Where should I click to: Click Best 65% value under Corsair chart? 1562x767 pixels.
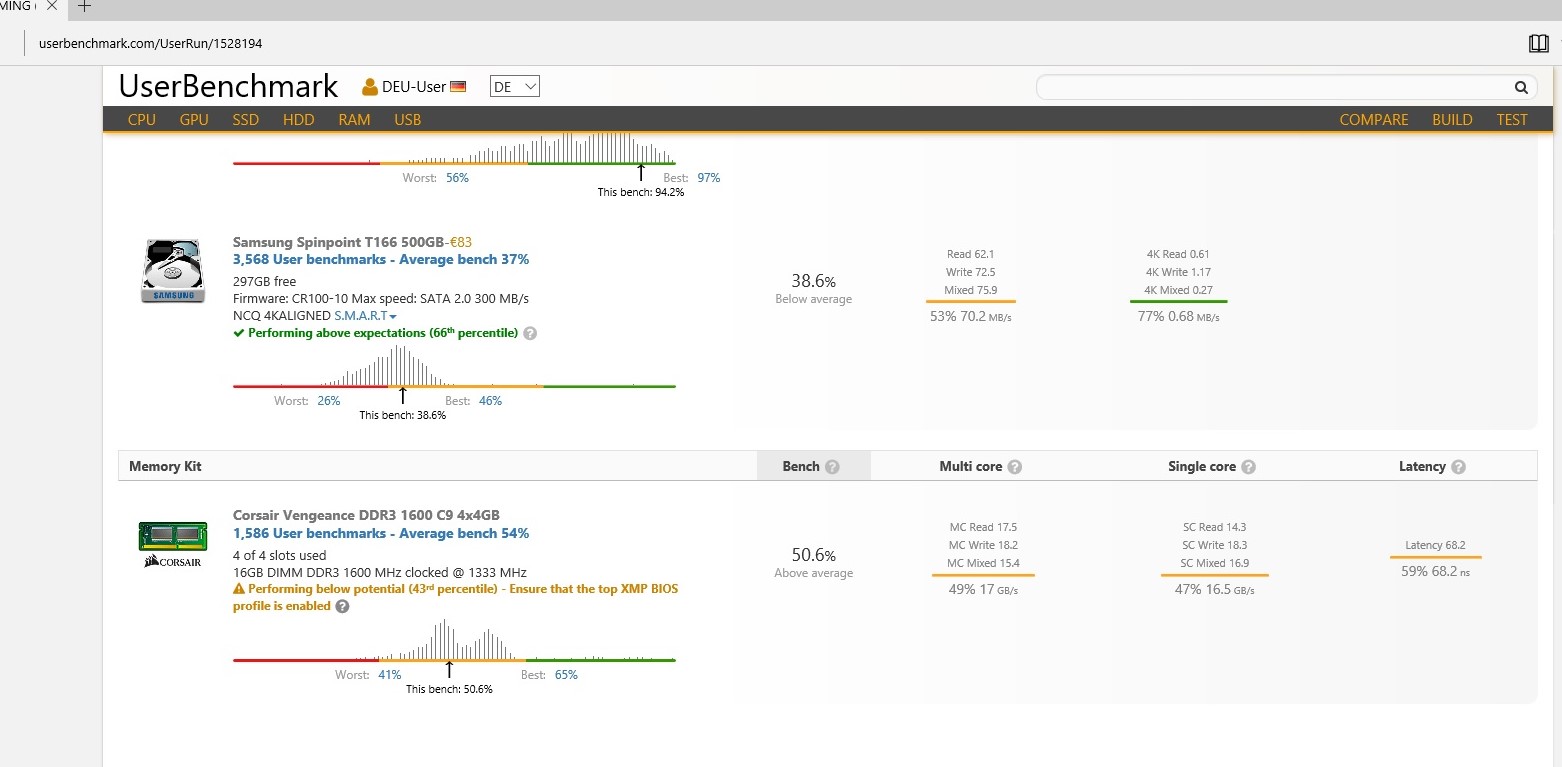(x=566, y=675)
